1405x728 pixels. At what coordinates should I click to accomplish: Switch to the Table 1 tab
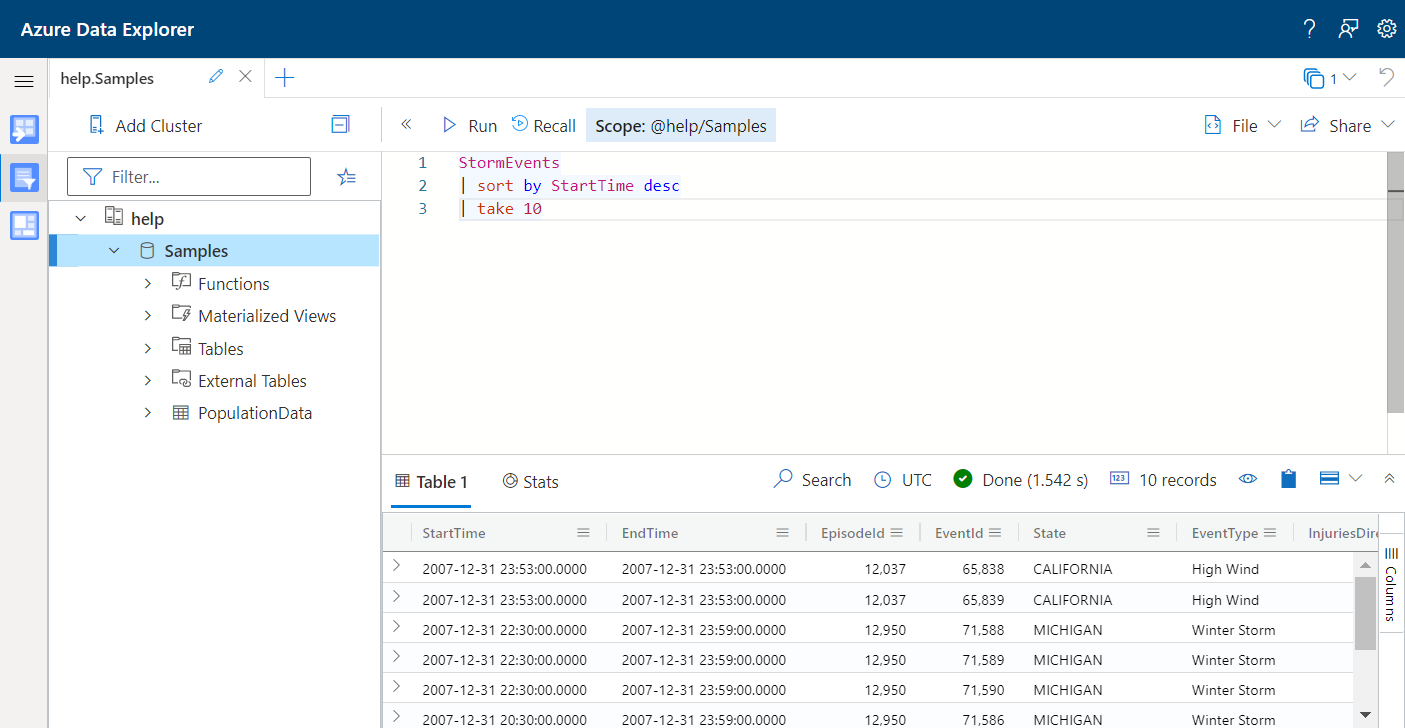431,482
